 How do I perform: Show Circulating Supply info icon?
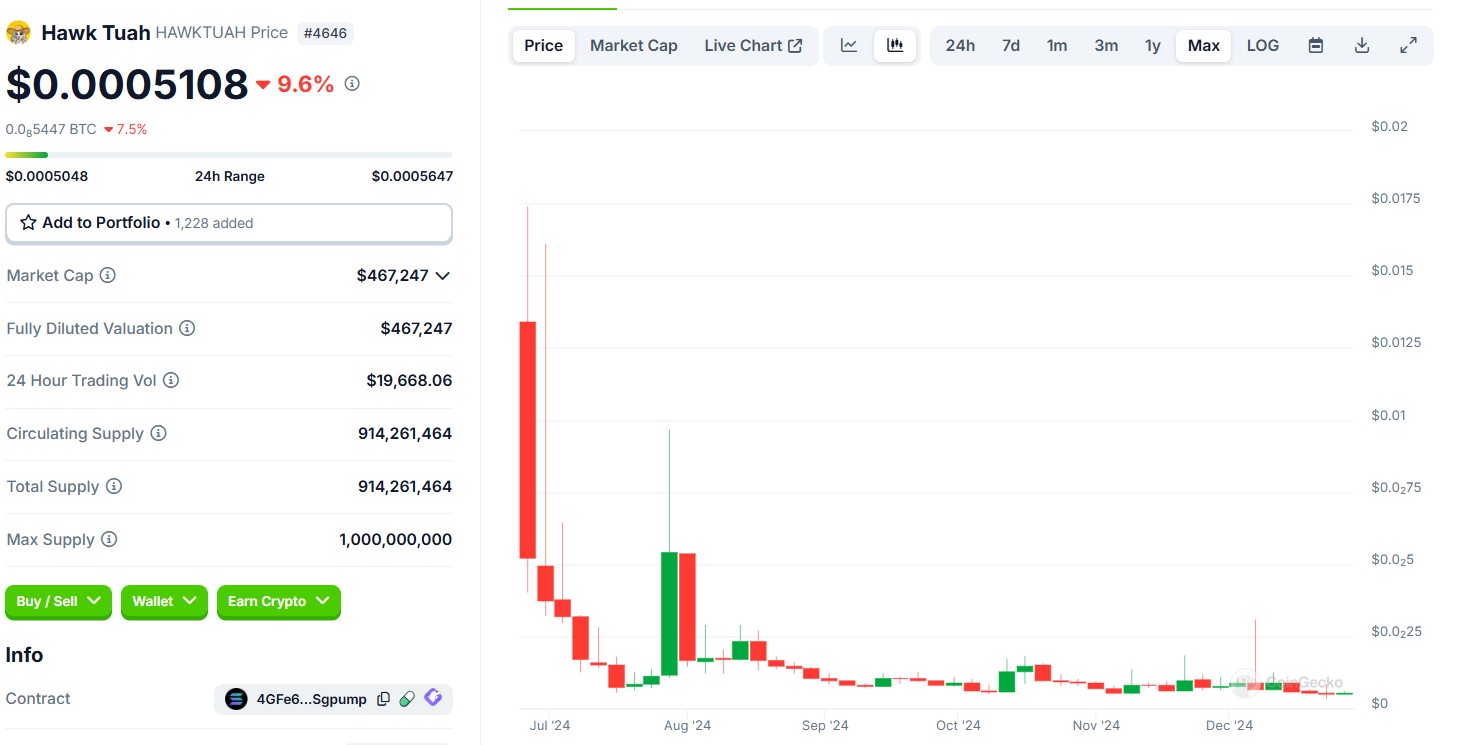coord(158,433)
